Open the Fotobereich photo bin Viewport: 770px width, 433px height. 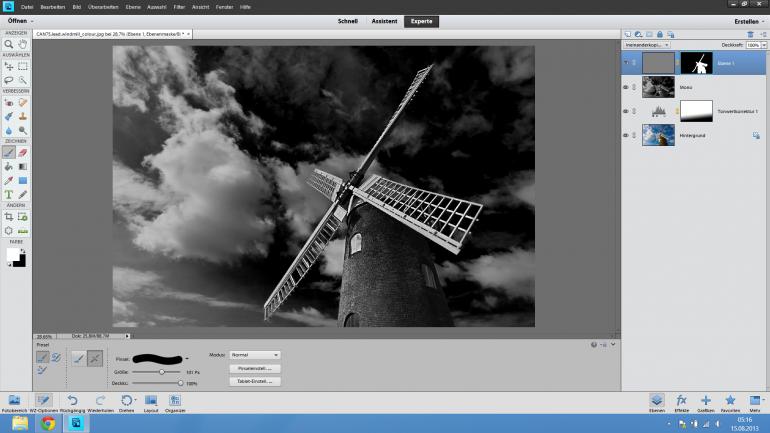coord(14,403)
